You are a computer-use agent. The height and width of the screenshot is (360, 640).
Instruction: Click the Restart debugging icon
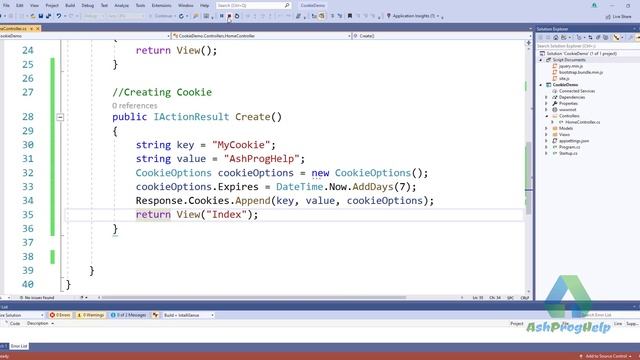[x=237, y=16]
